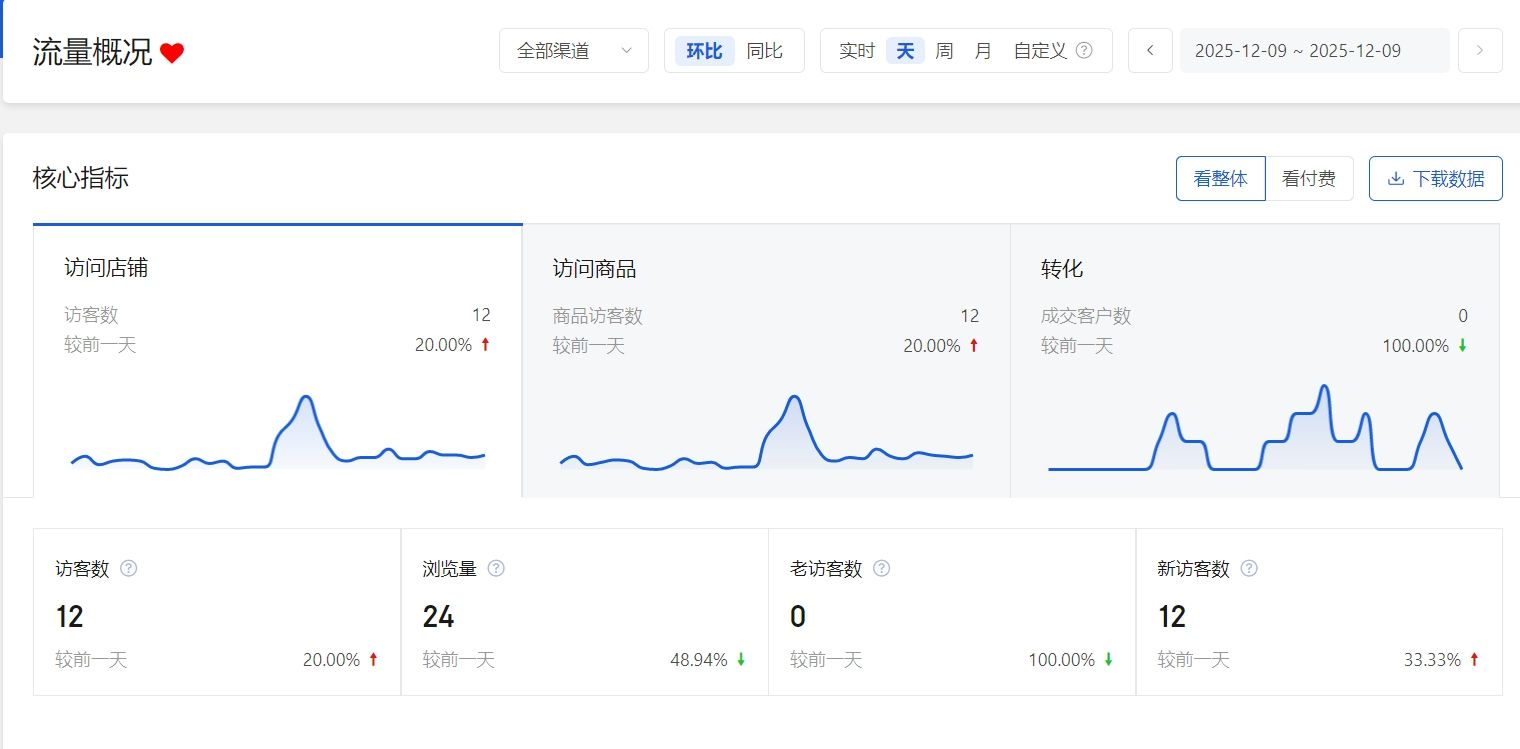The image size is (1520, 749).
Task: Toggle view to 看付费
Action: click(x=1308, y=179)
